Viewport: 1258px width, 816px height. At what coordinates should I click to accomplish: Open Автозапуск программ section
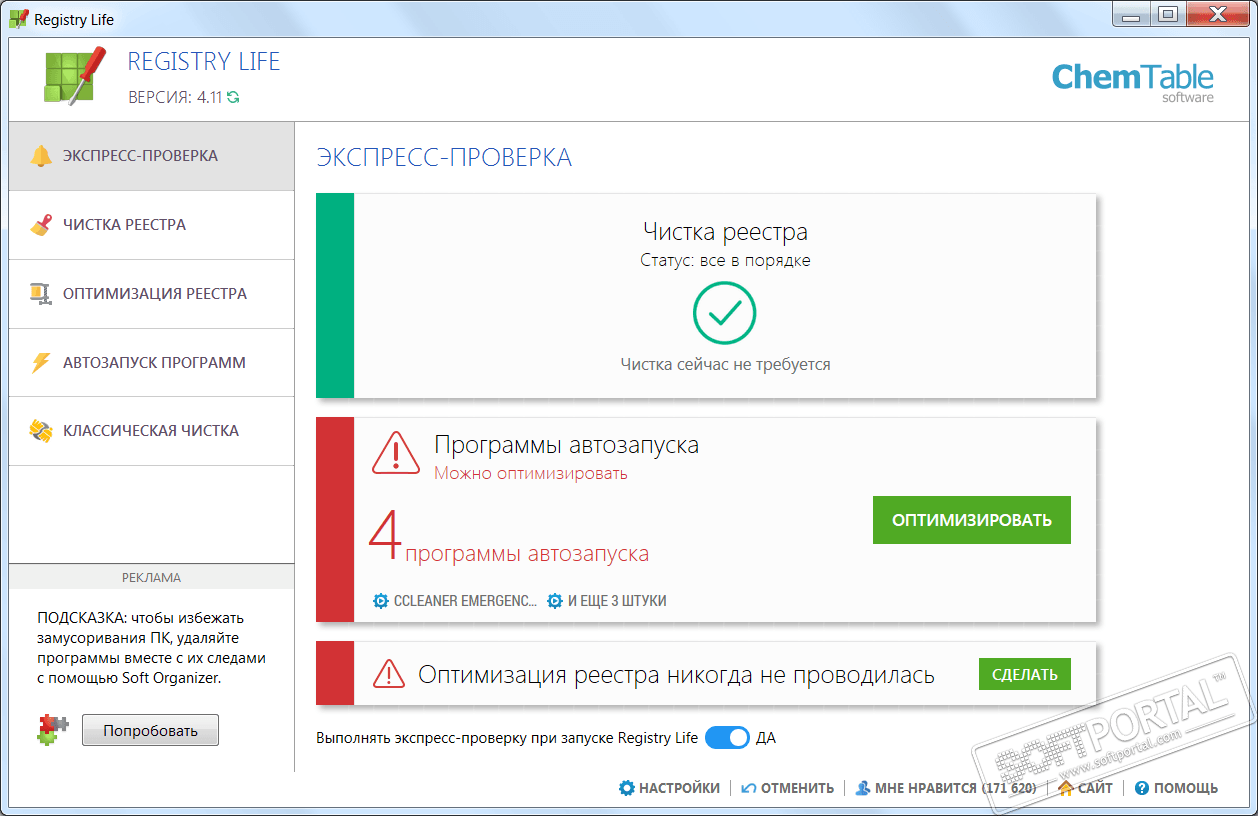pos(152,363)
